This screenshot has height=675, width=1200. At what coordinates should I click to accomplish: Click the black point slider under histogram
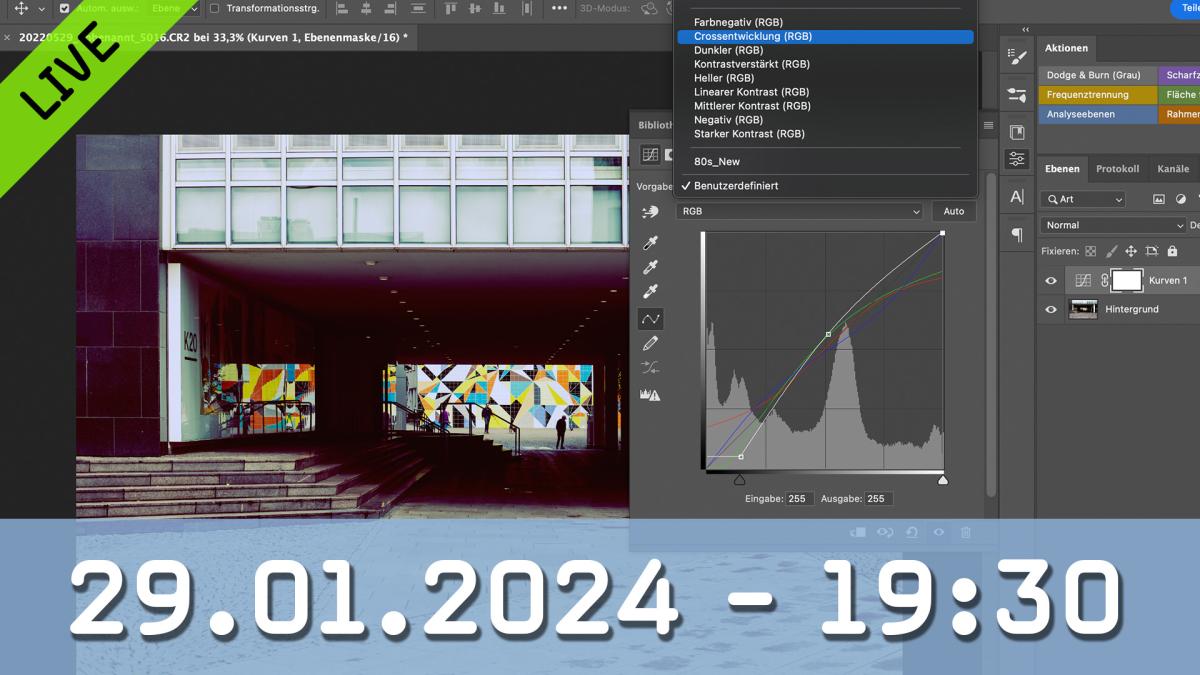(740, 480)
